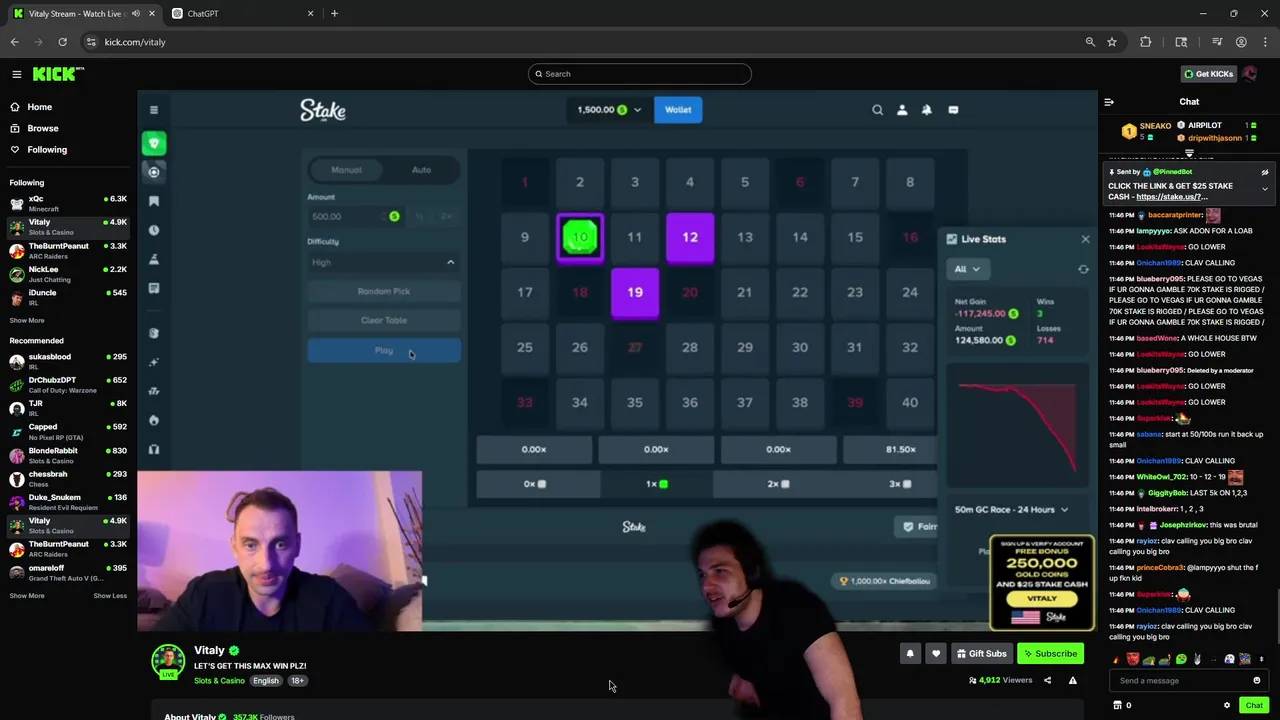Reset live stats with refresh icon

(1083, 269)
